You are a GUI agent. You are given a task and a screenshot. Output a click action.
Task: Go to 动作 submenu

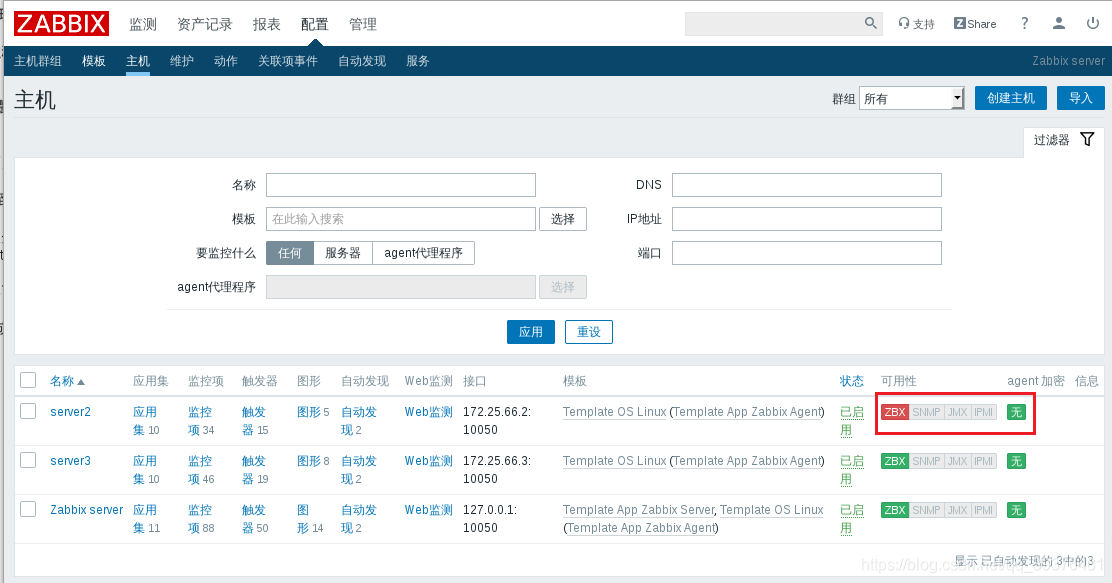226,61
